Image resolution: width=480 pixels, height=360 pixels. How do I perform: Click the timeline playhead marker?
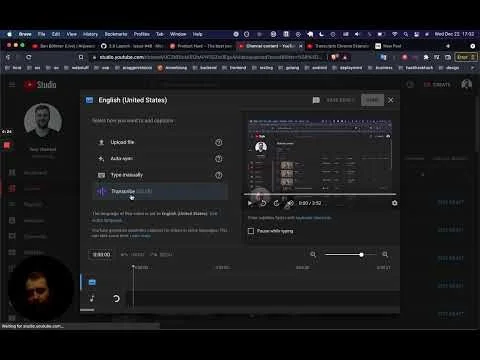point(133,267)
